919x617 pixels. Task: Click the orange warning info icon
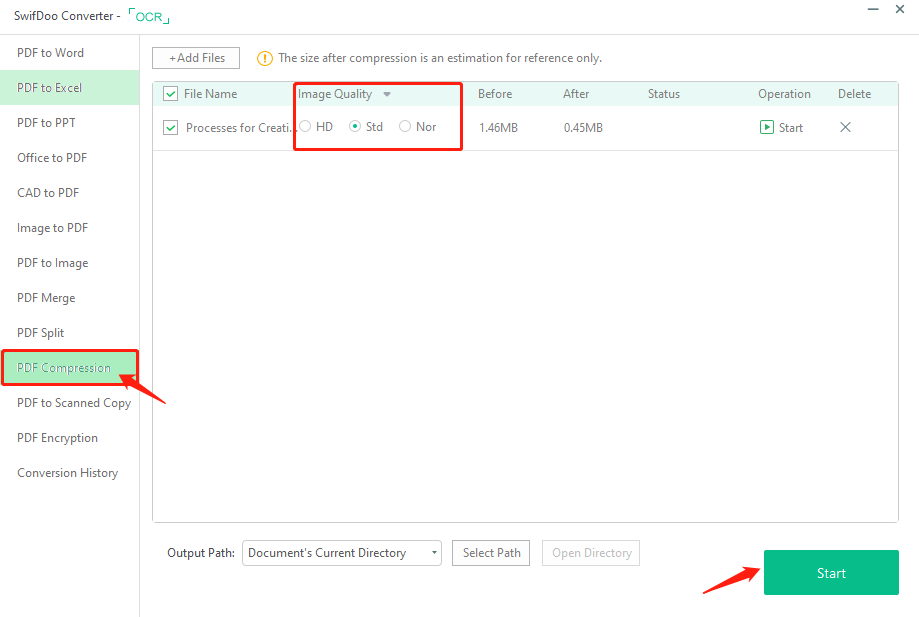pos(264,58)
